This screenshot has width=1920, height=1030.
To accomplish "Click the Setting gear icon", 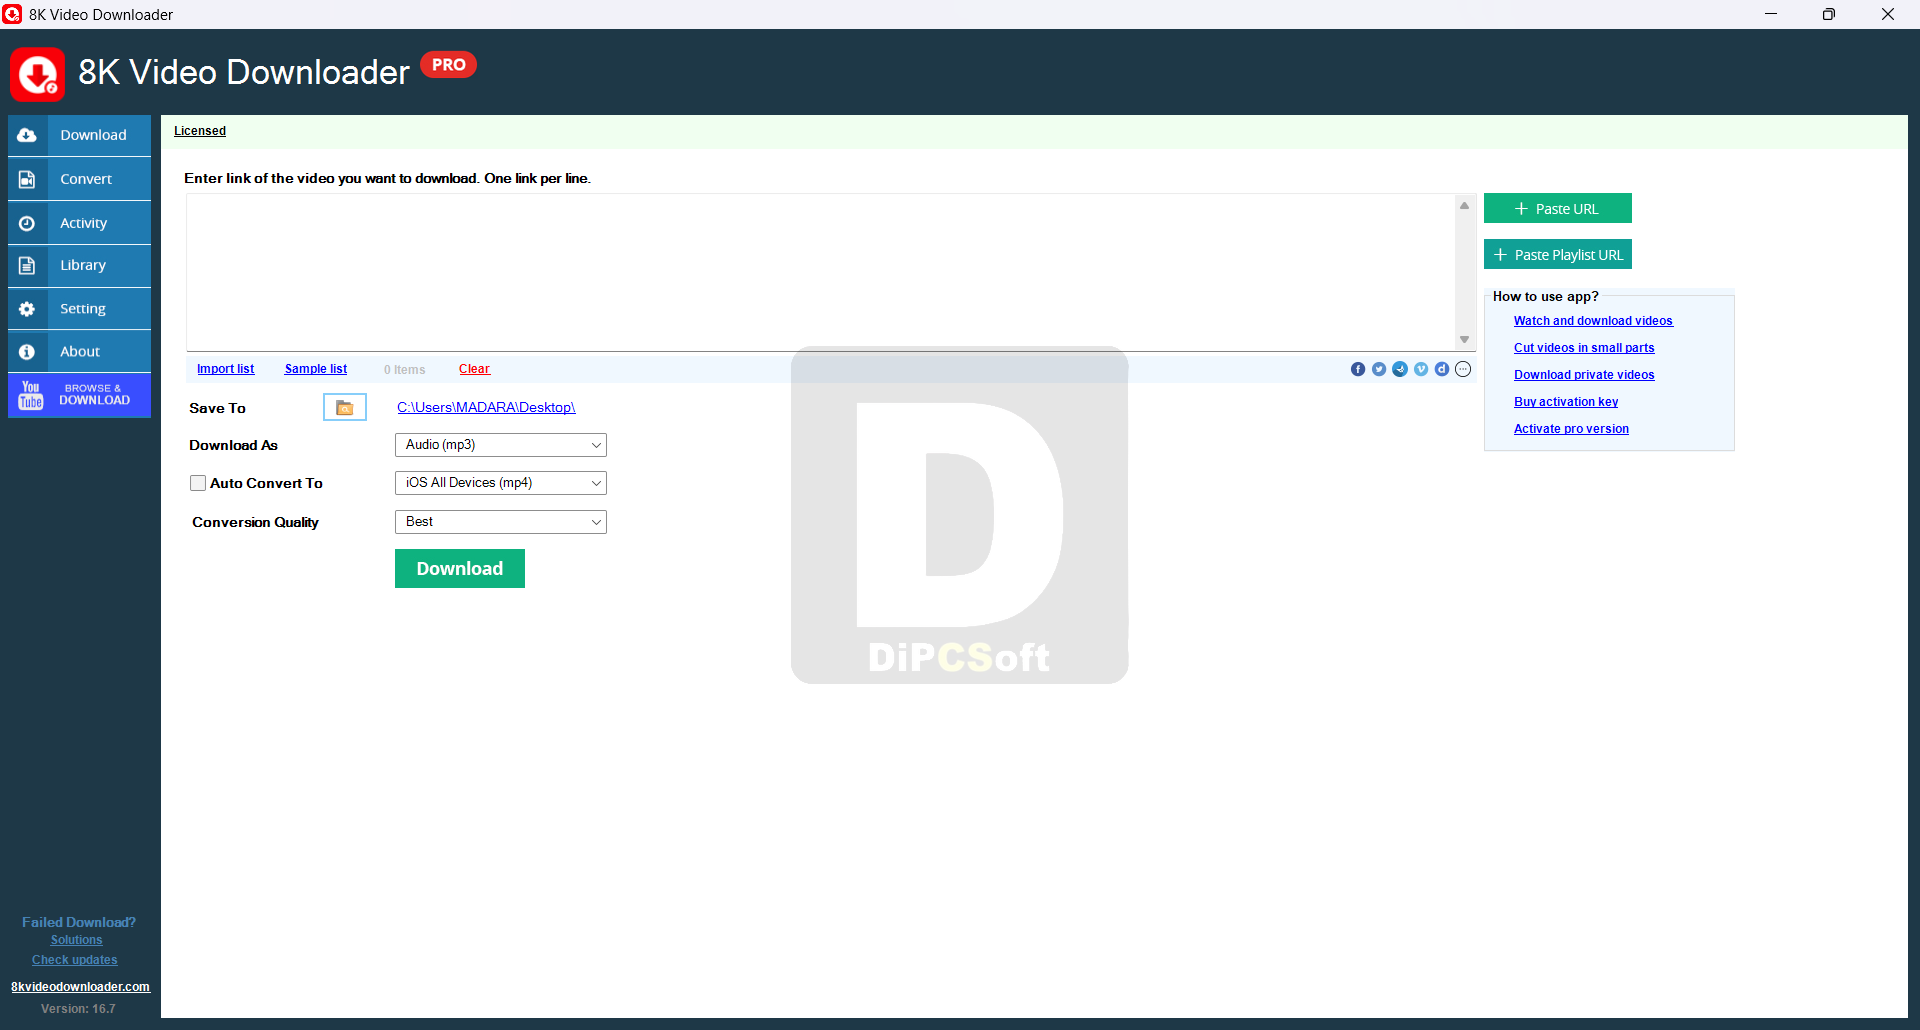I will tap(27, 309).
